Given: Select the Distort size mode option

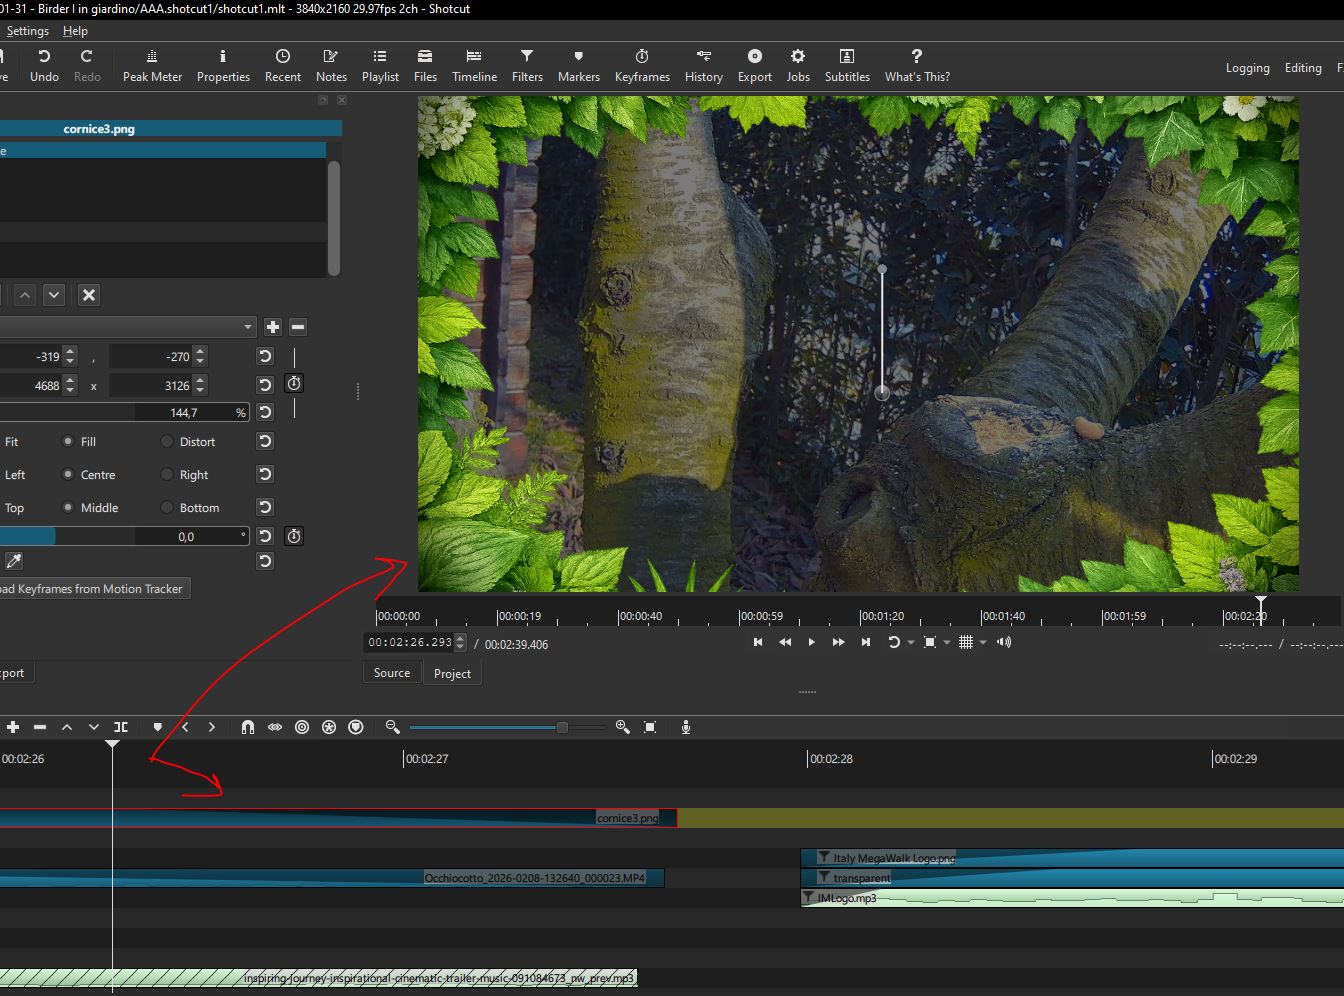Looking at the screenshot, I should pyautogui.click(x=167, y=442).
